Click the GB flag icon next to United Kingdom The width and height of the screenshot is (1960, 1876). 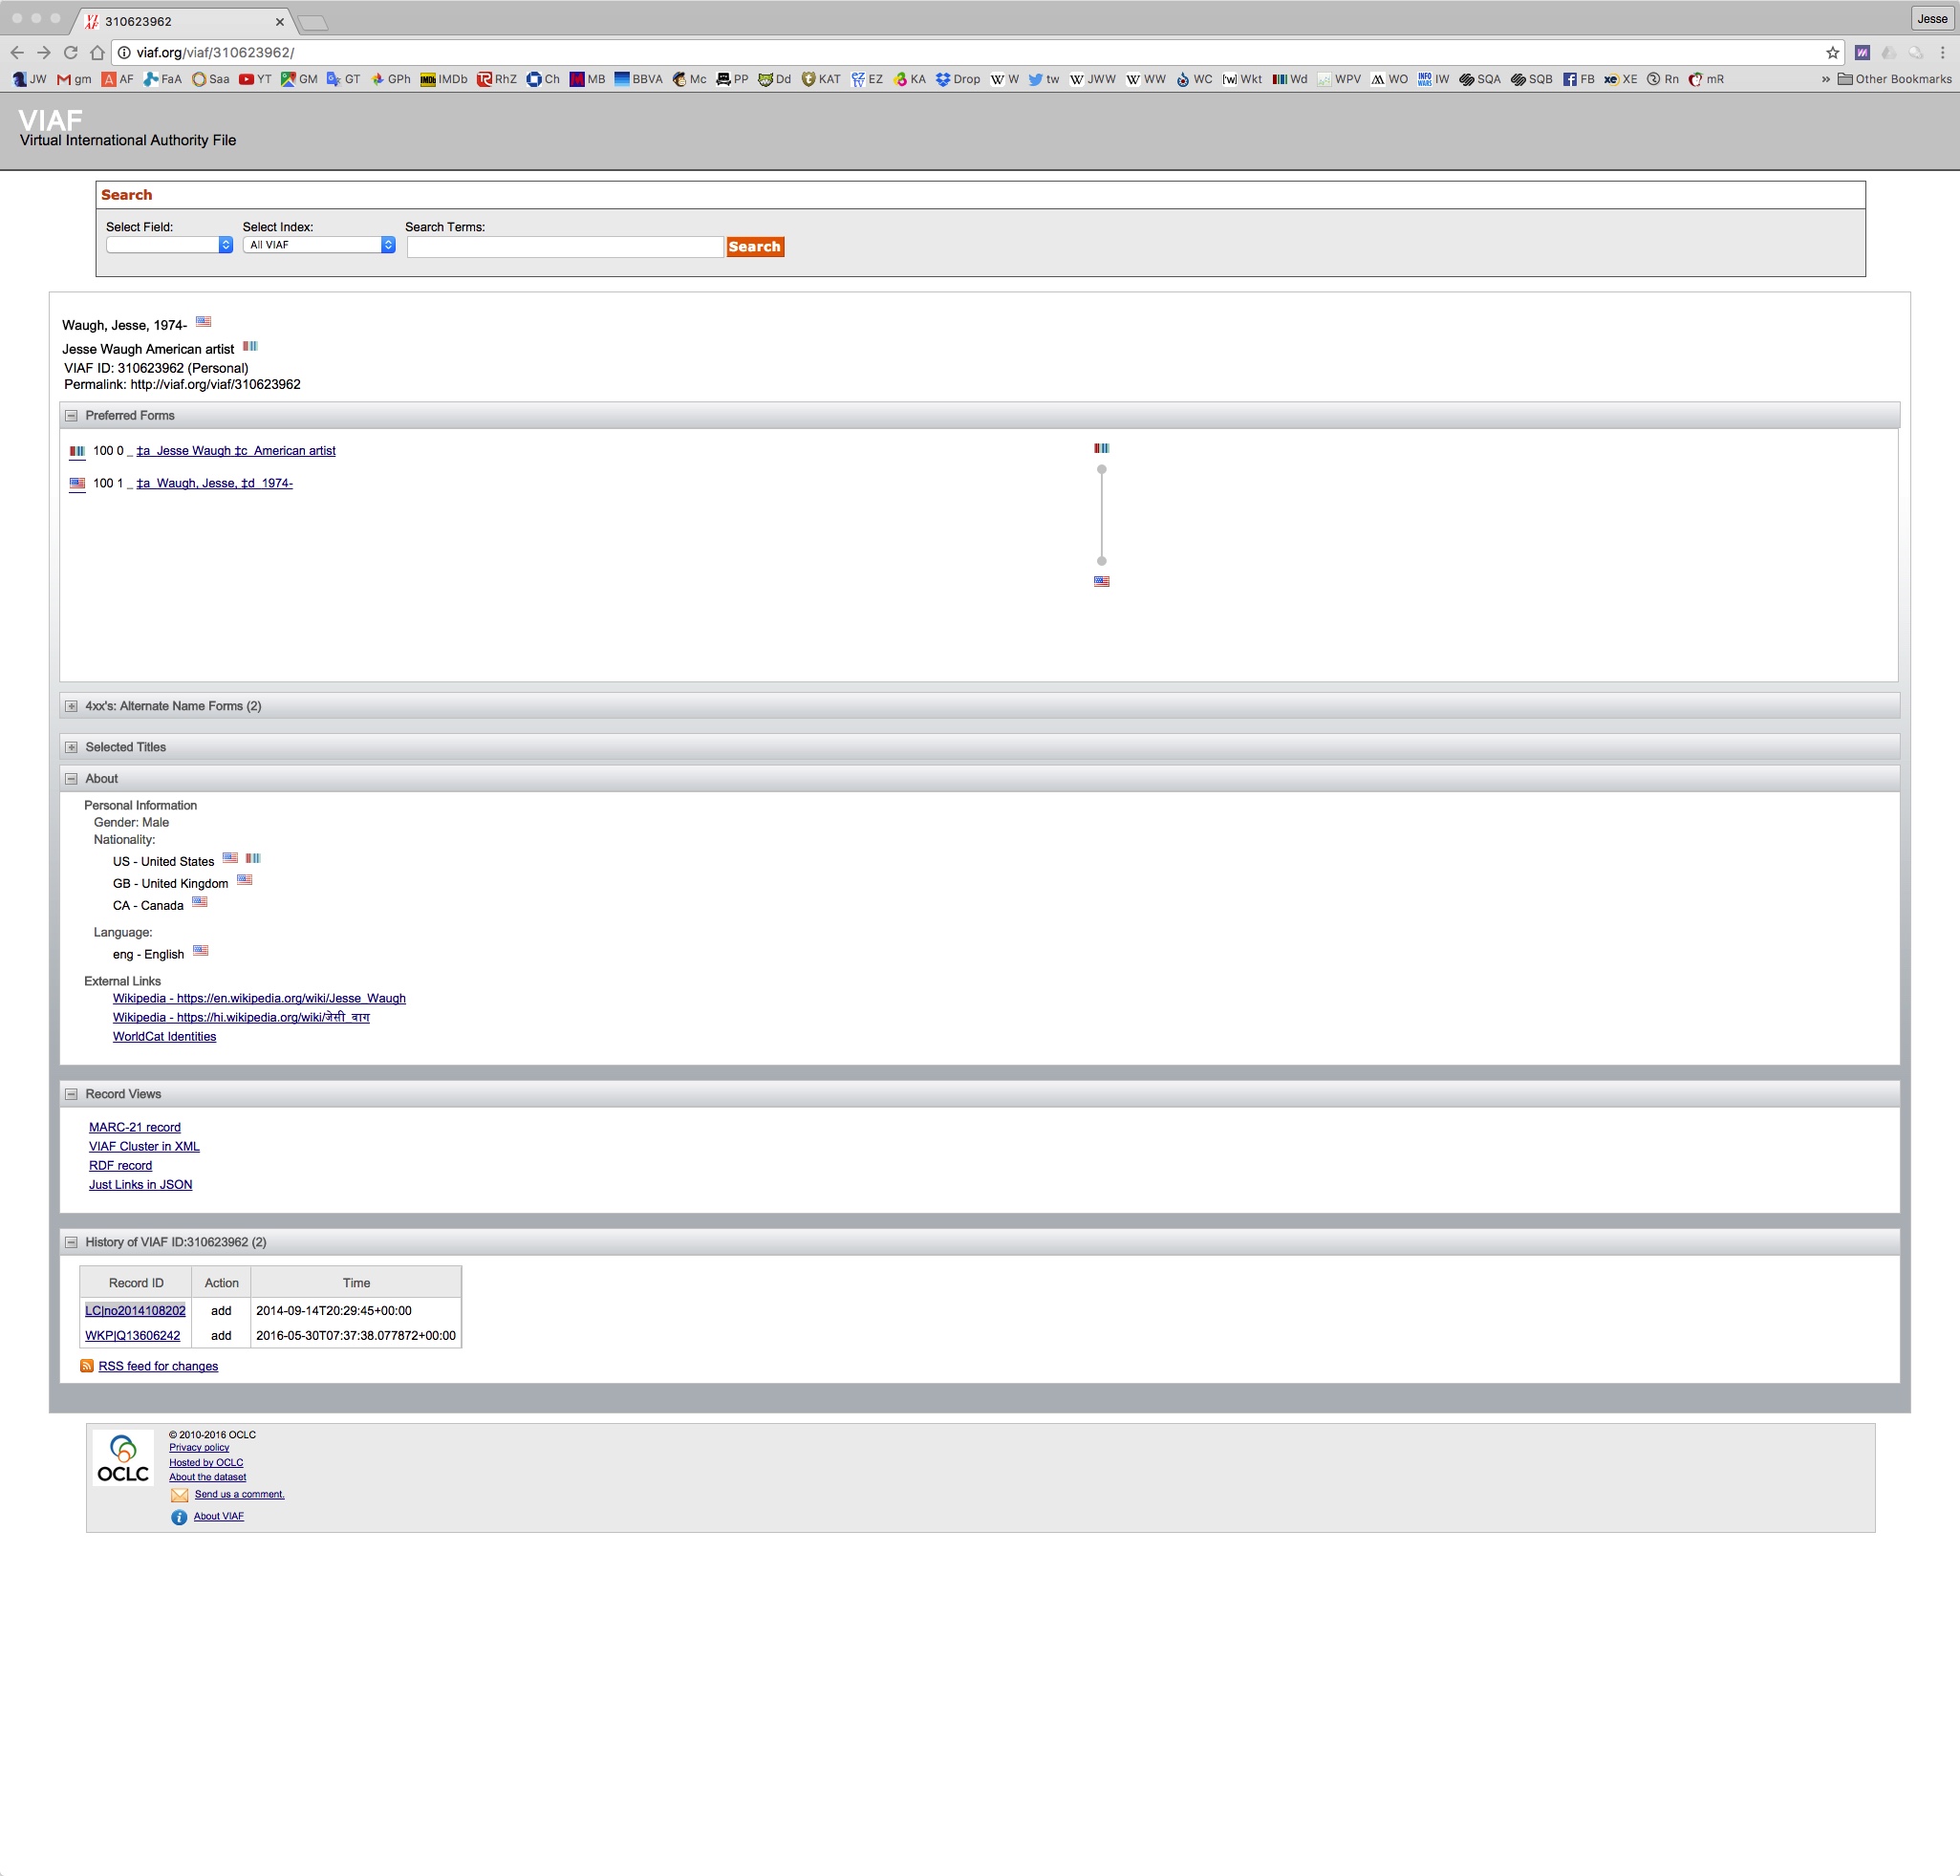[244, 882]
